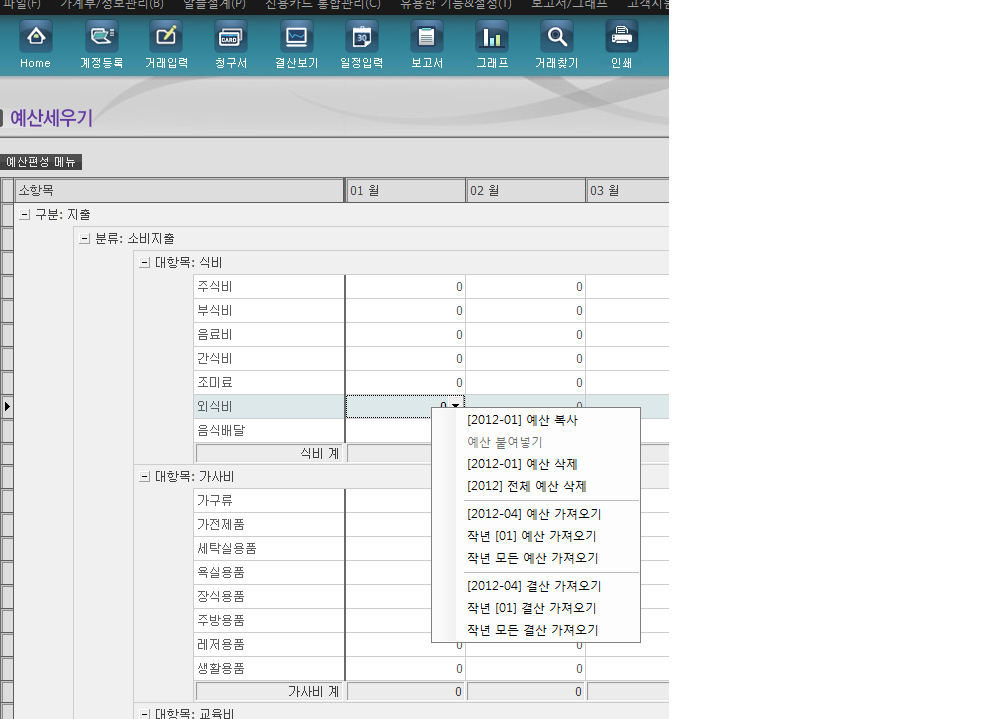Viewport: 1008px width, 719px height.
Task: Open 계정등록 (account registration) via its toolbar icon
Action: 101,45
